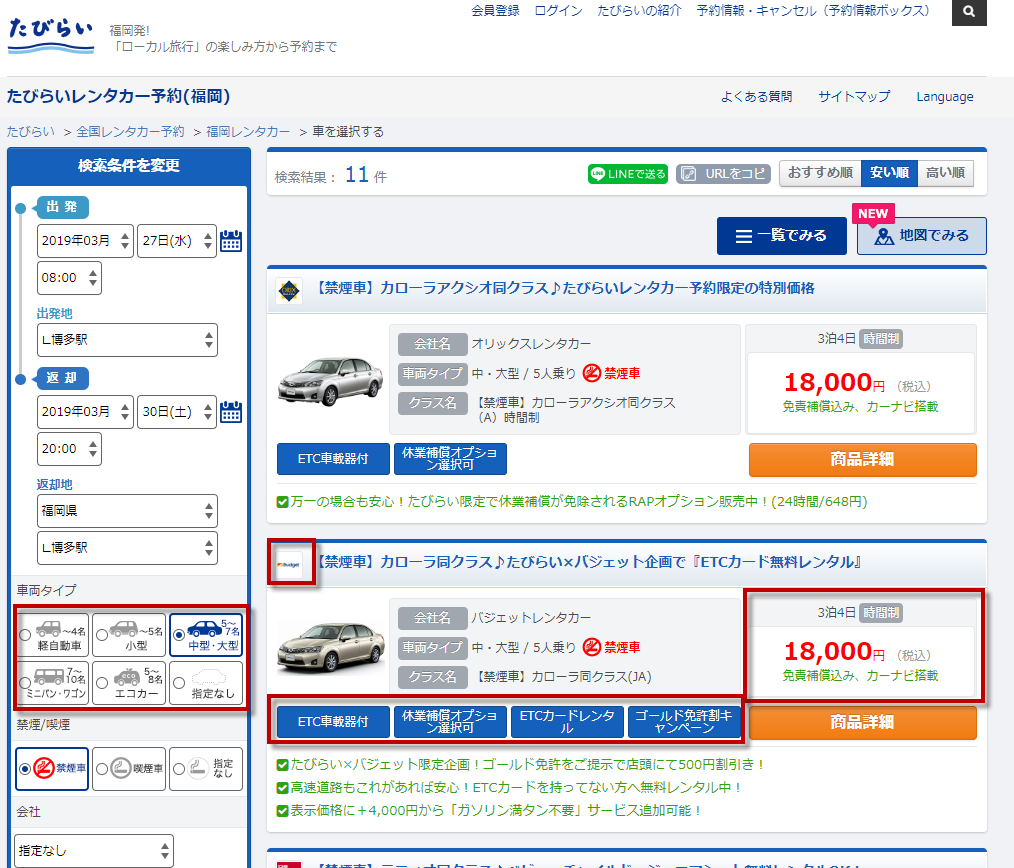1014x868 pixels.
Task: Sort by 安い順 tab
Action: (889, 173)
